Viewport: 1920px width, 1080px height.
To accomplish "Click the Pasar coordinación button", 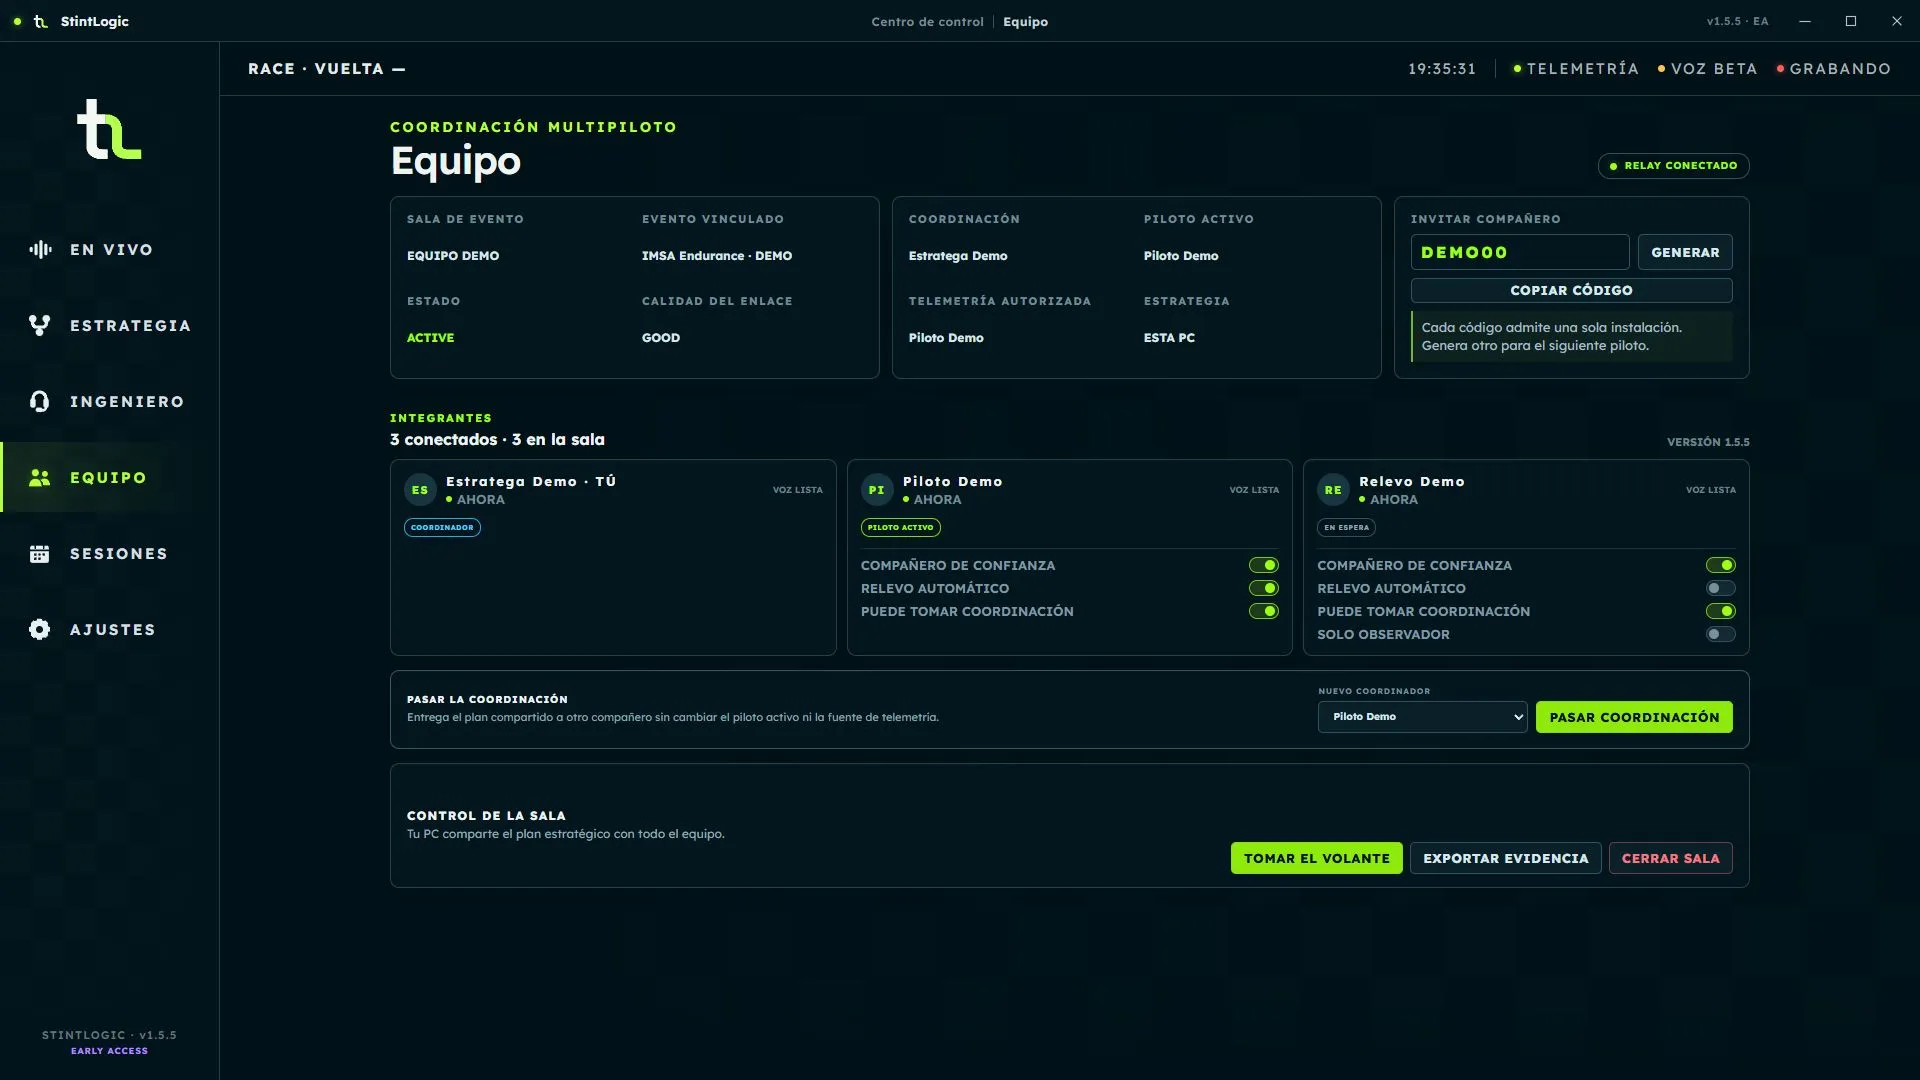I will coord(1634,718).
